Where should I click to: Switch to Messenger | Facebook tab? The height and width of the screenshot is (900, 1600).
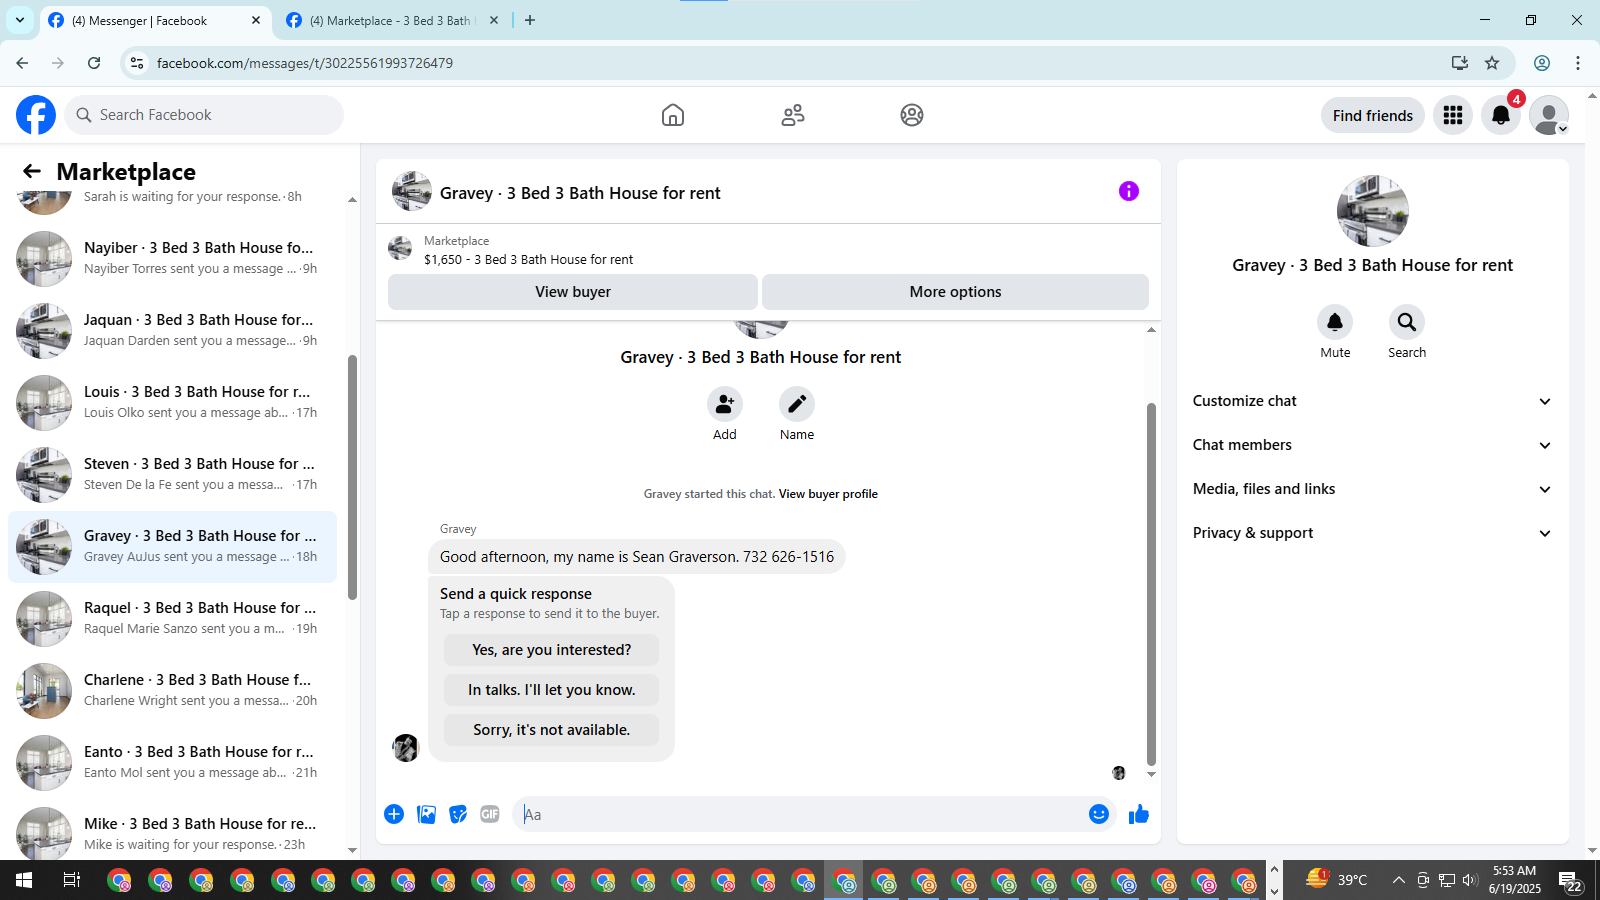pos(155,21)
